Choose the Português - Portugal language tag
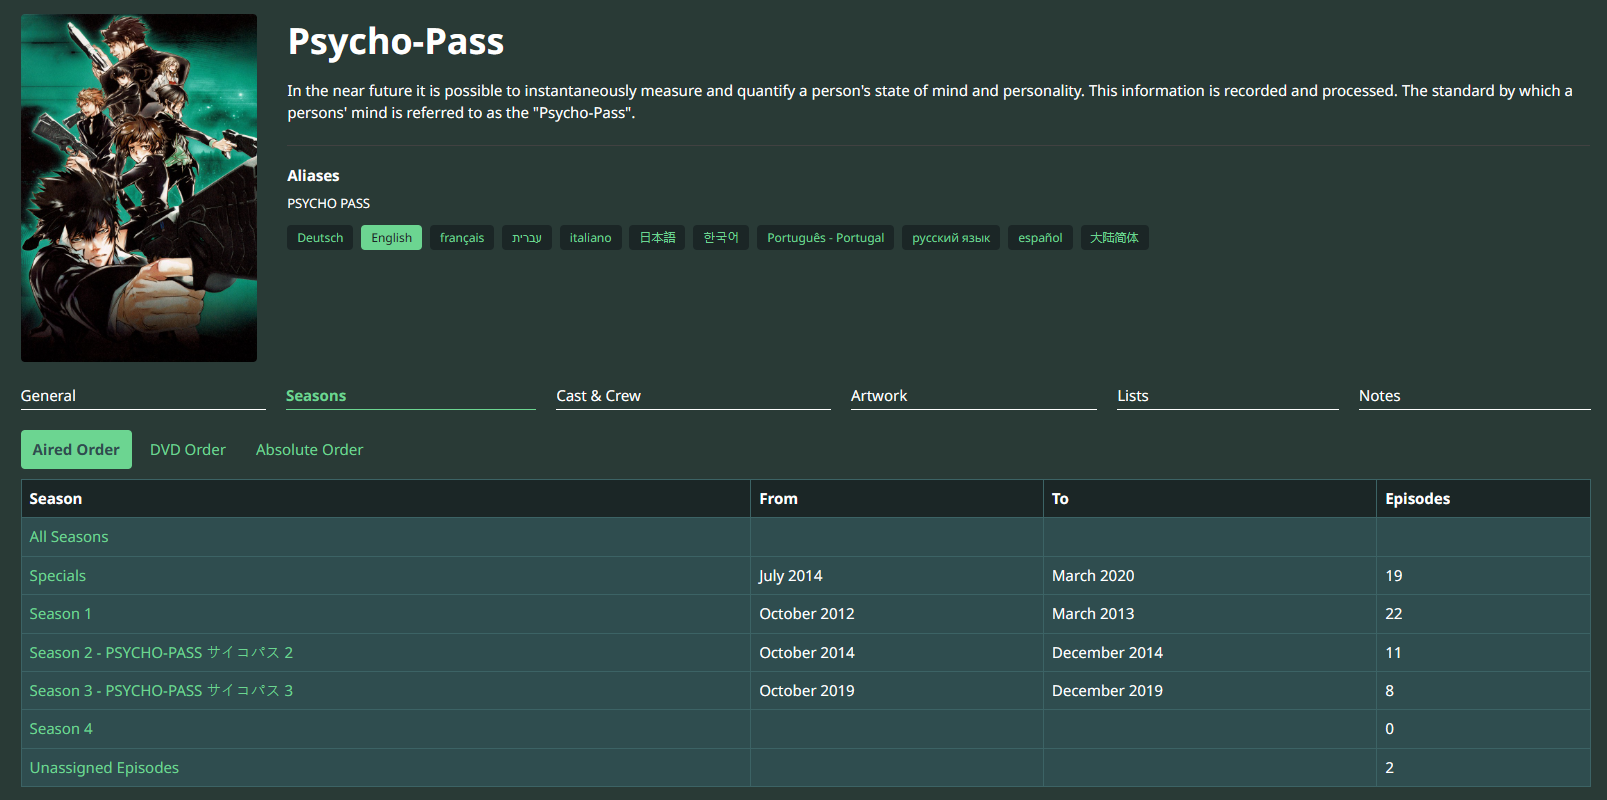1607x800 pixels. coord(825,238)
